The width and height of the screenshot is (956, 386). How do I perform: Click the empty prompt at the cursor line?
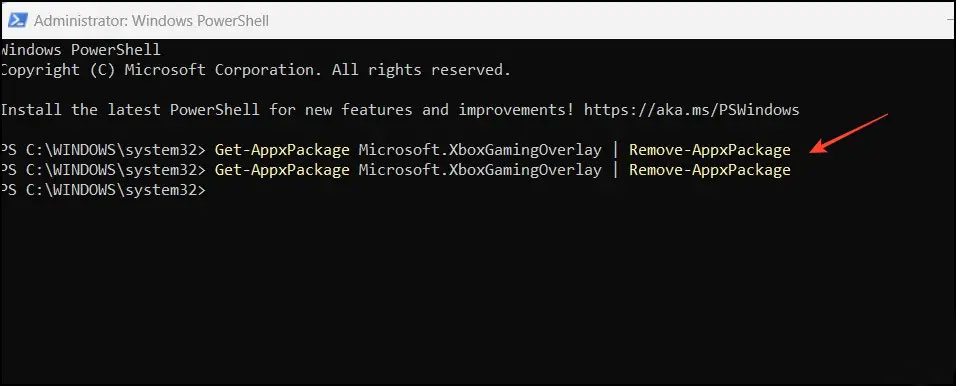[104, 190]
